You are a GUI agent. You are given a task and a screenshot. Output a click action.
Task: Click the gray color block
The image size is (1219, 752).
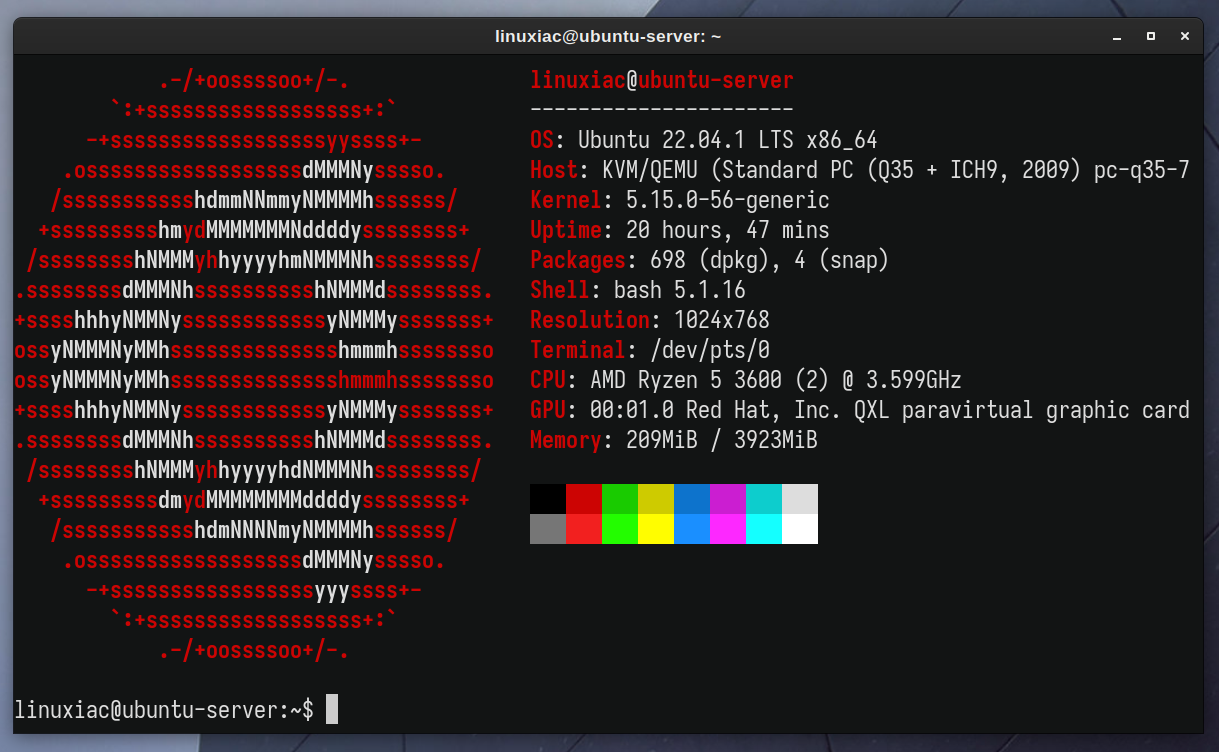click(x=548, y=529)
